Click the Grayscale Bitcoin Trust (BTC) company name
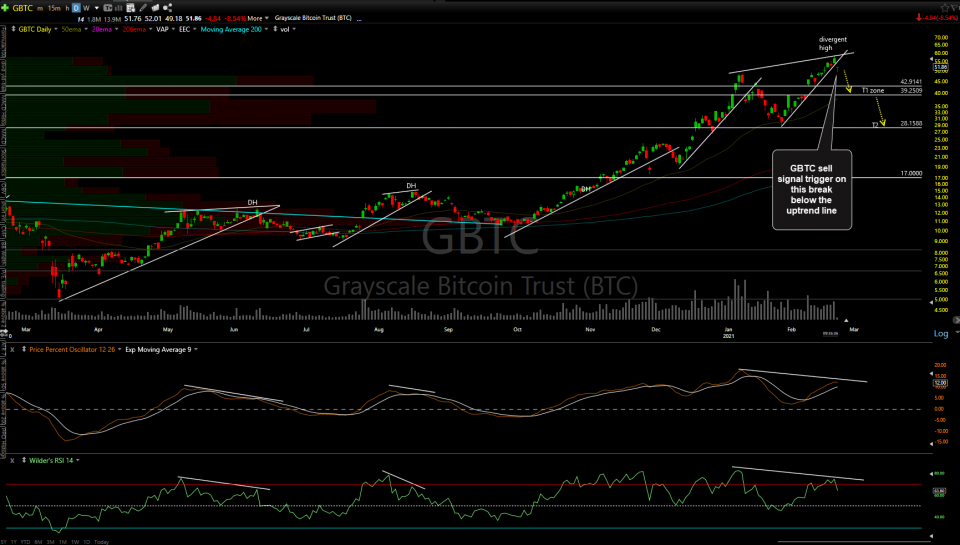 tap(313, 18)
